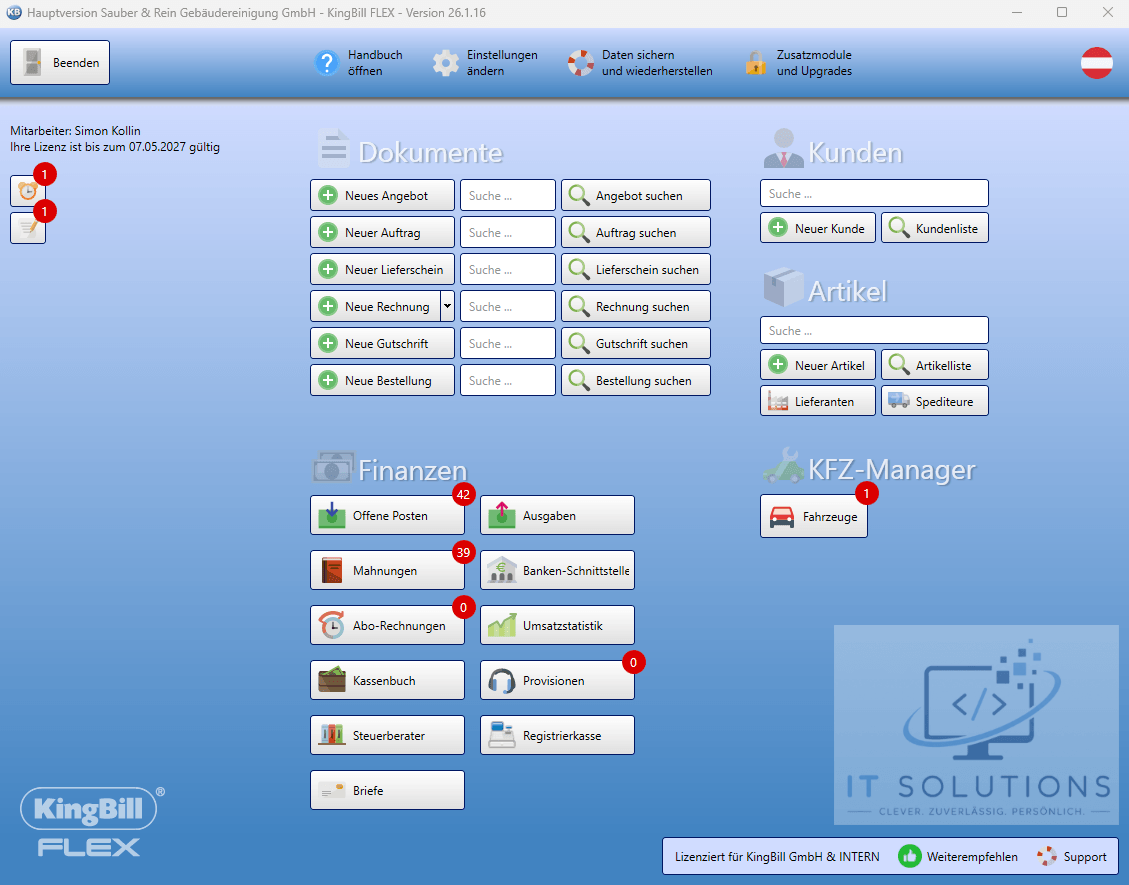This screenshot has width=1129, height=885.
Task: Create a Neuer Lieferschein
Action: pos(382,269)
